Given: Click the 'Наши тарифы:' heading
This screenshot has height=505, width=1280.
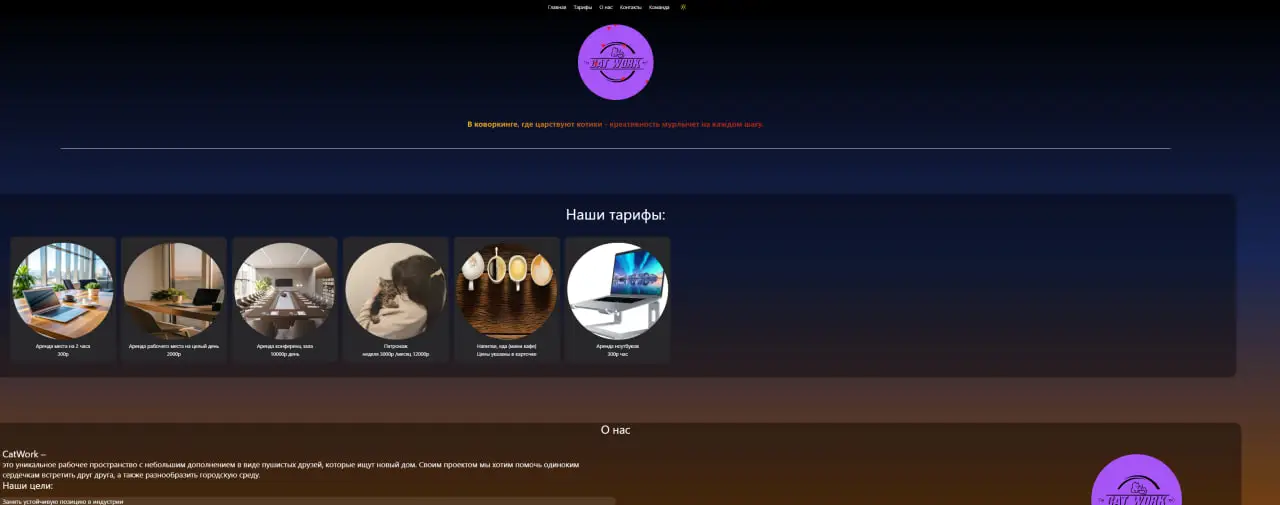Looking at the screenshot, I should tap(616, 214).
